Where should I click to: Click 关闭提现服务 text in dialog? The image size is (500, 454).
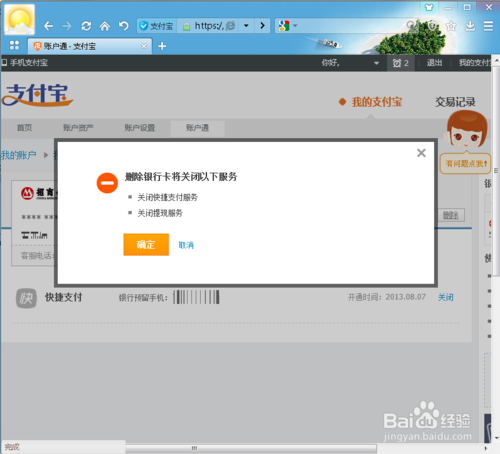click(160, 213)
